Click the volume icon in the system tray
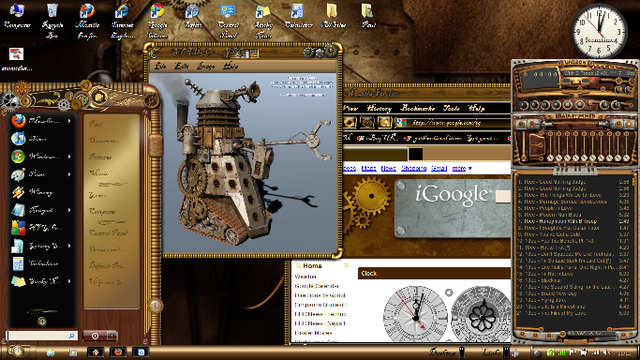The width and height of the screenshot is (640, 360). 606,352
